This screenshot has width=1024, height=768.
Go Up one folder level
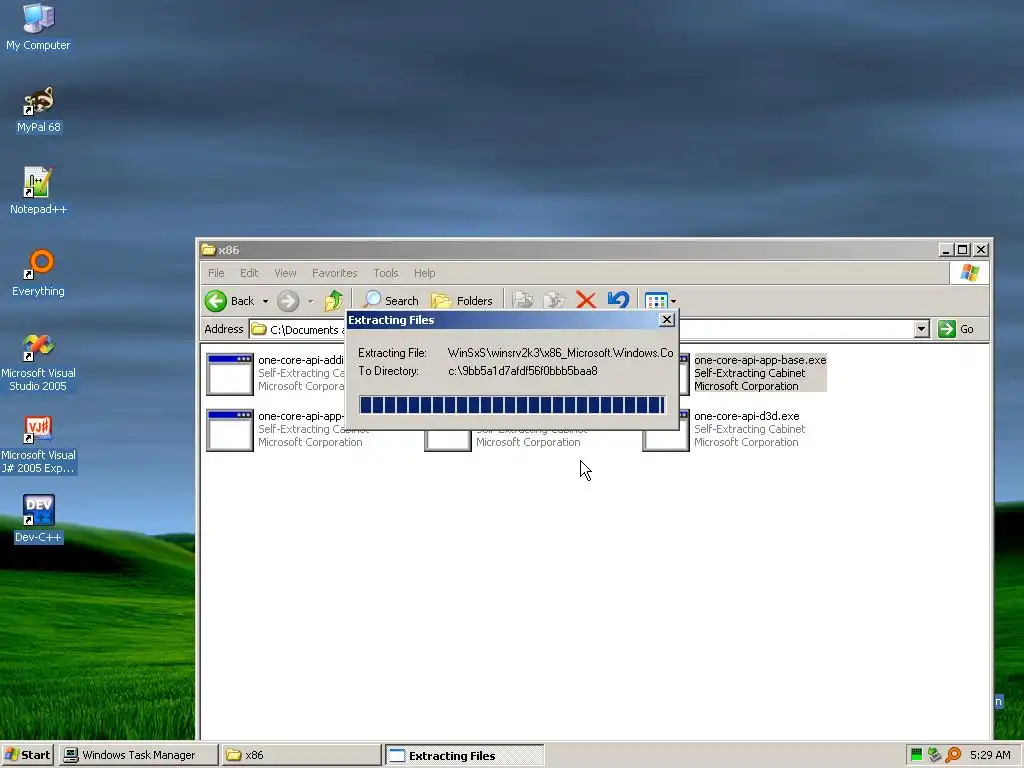(x=334, y=300)
